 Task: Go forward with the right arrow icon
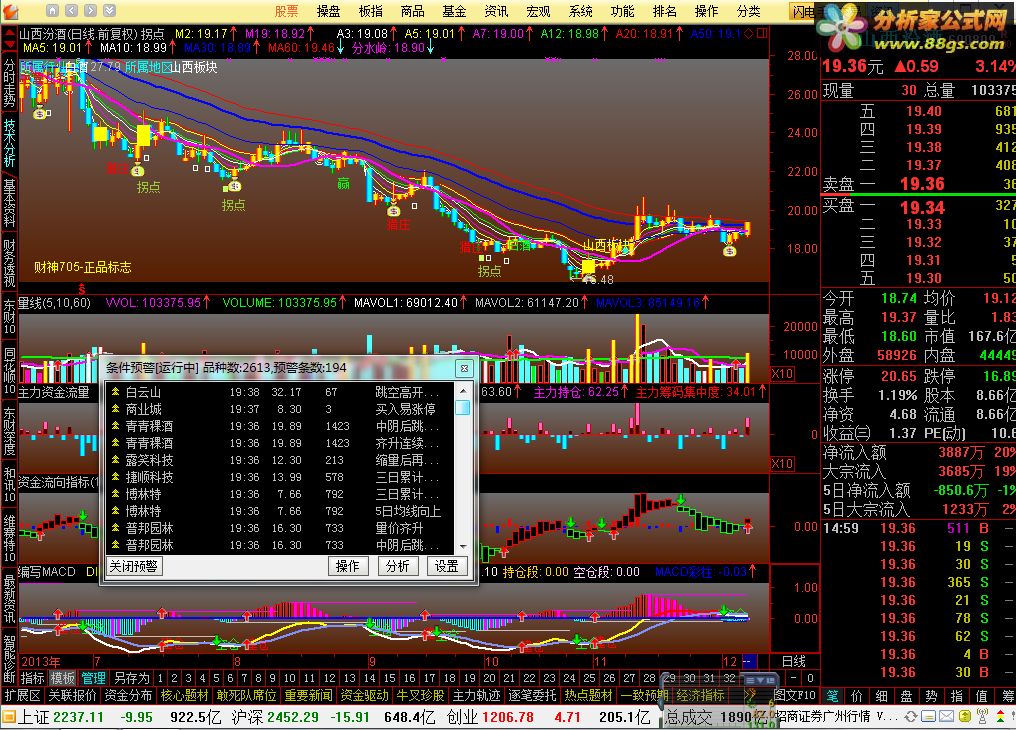[x=90, y=10]
